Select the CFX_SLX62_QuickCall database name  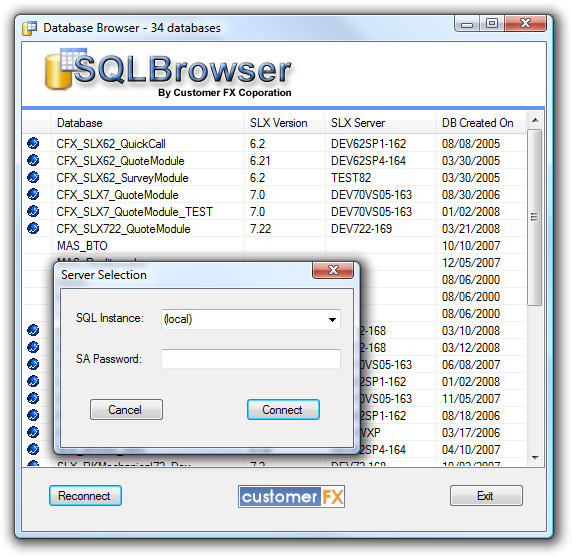(111, 144)
